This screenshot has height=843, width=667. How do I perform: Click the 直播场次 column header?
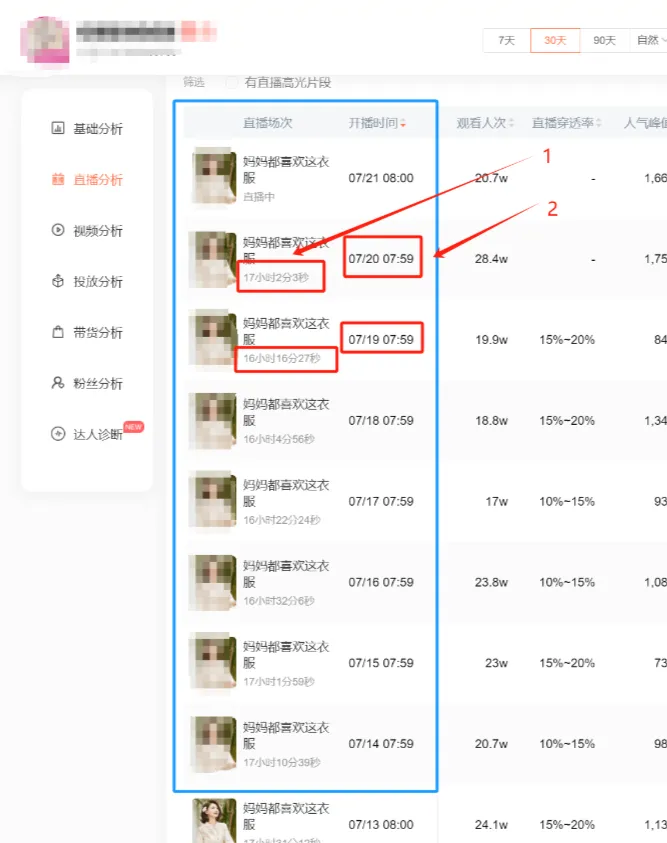pyautogui.click(x=268, y=123)
